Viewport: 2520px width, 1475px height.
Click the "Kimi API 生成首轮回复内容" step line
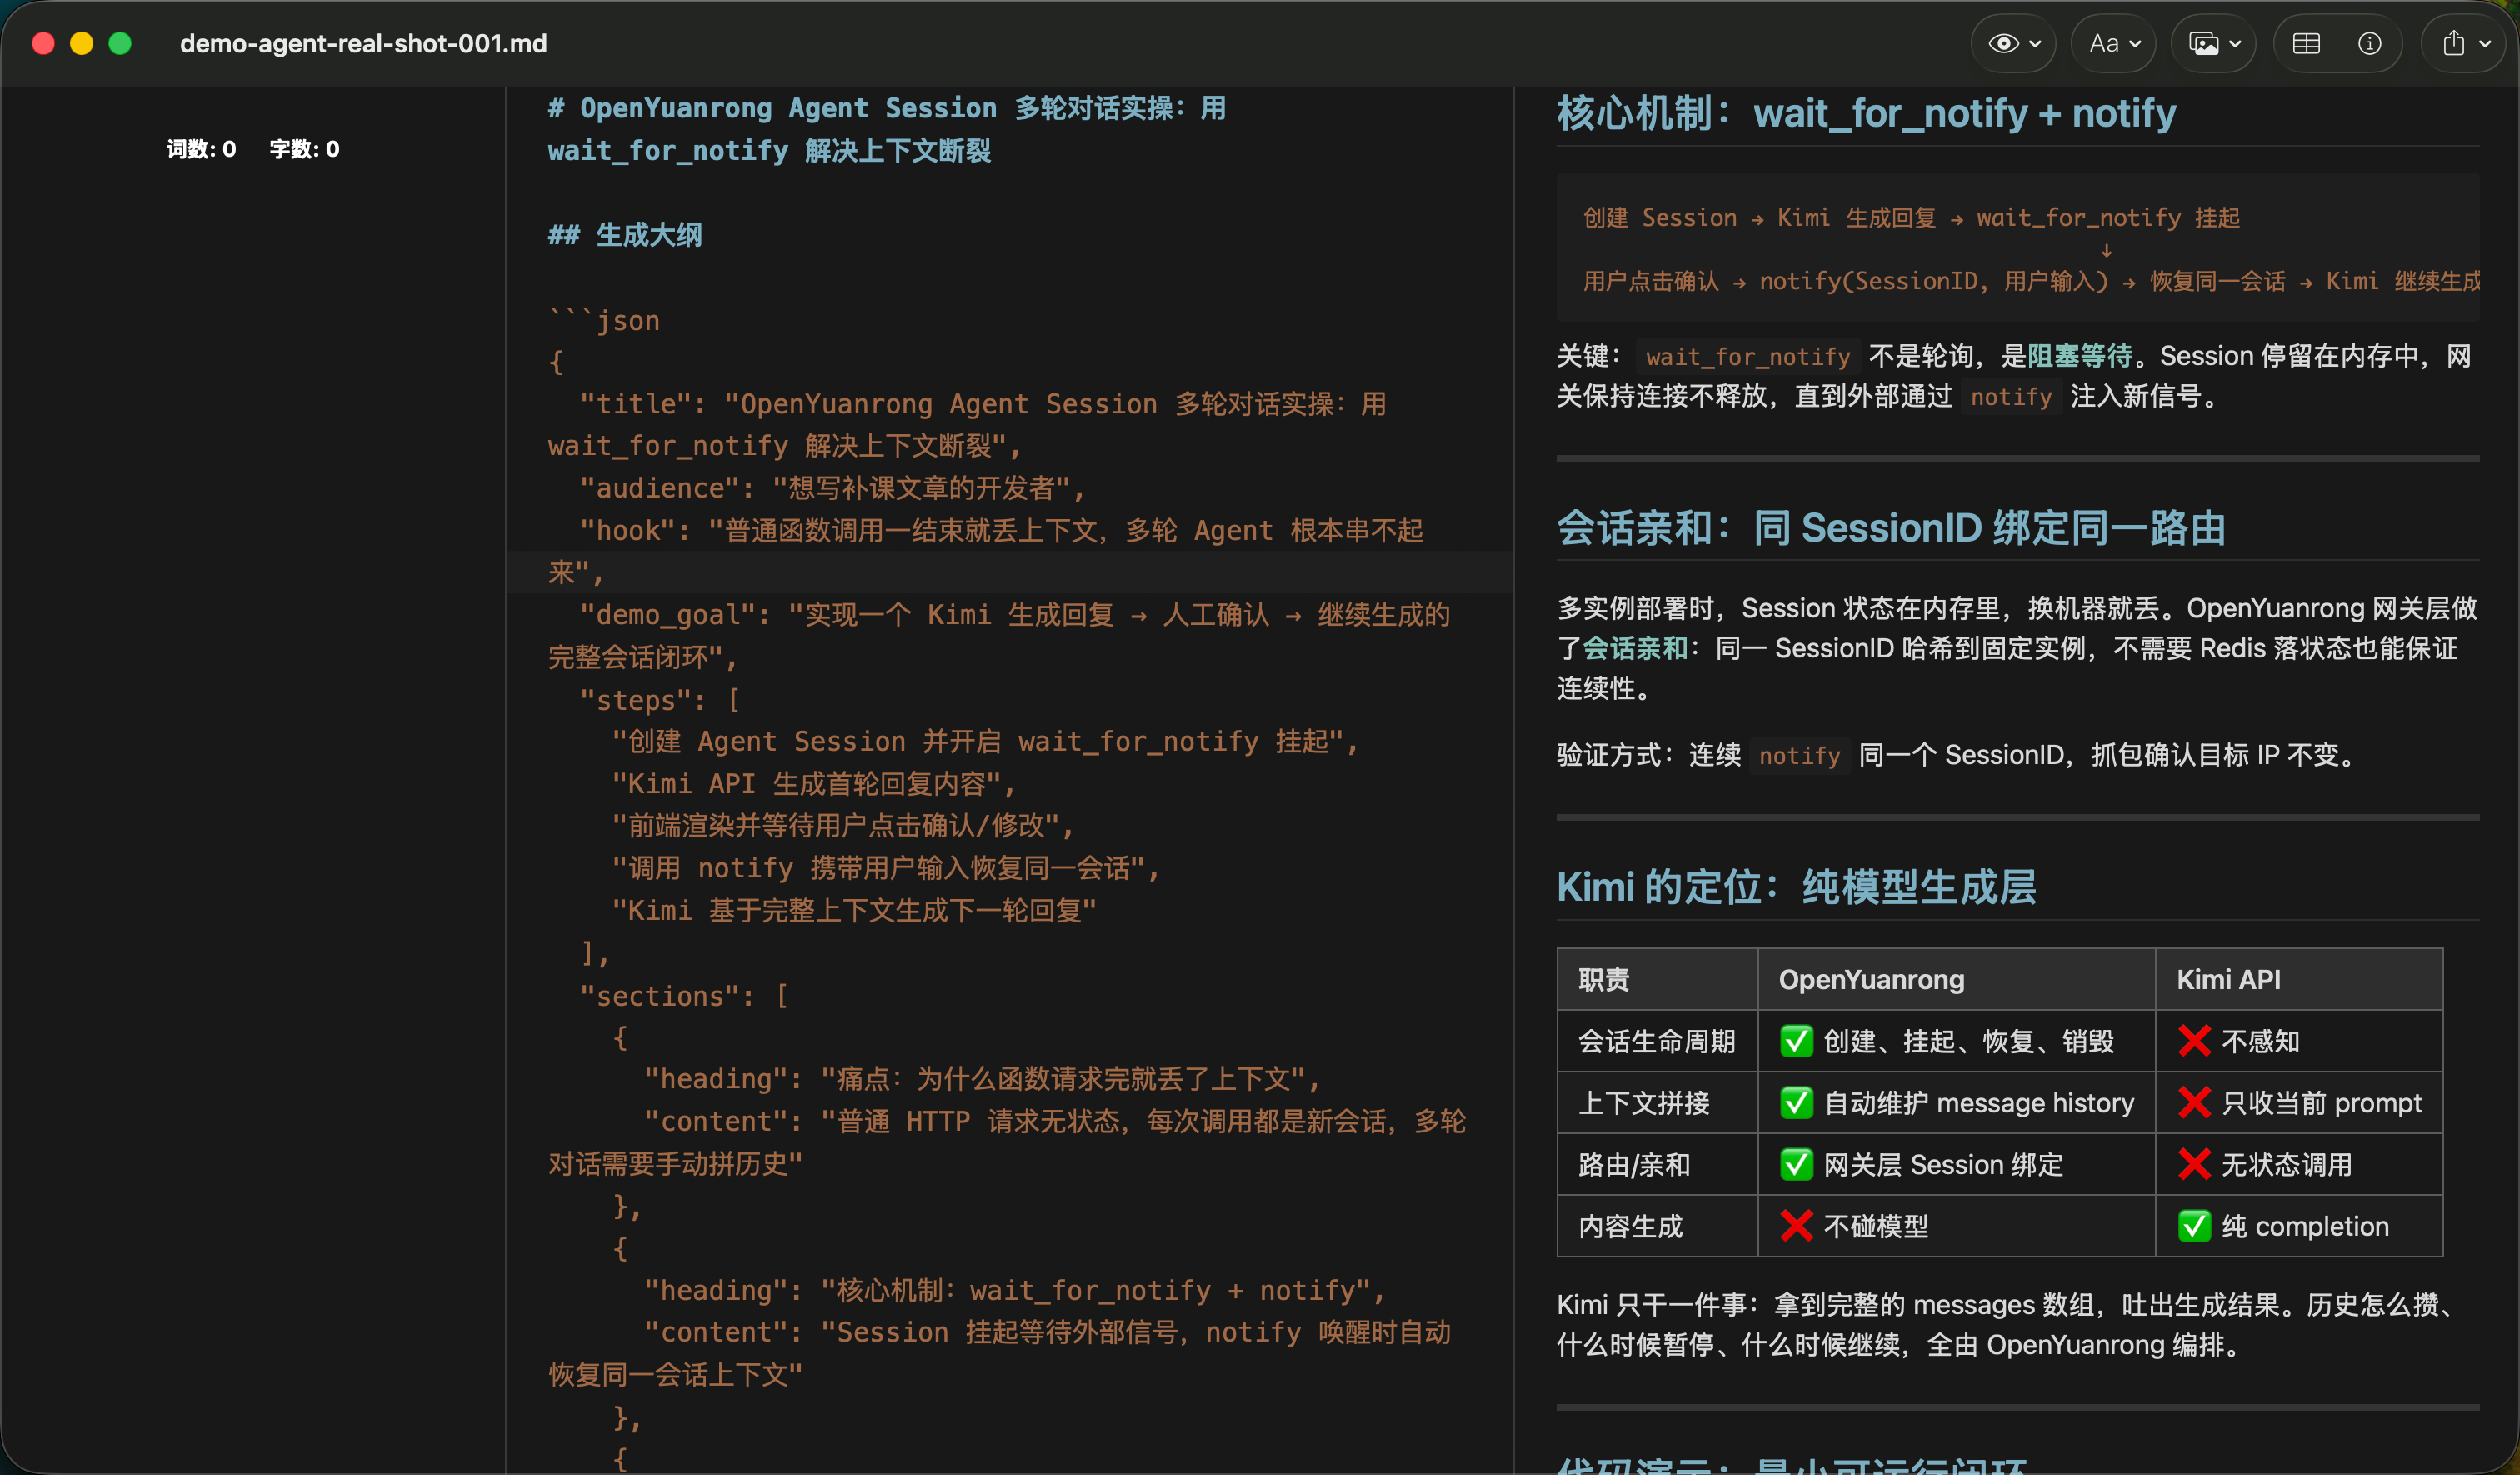tap(814, 784)
